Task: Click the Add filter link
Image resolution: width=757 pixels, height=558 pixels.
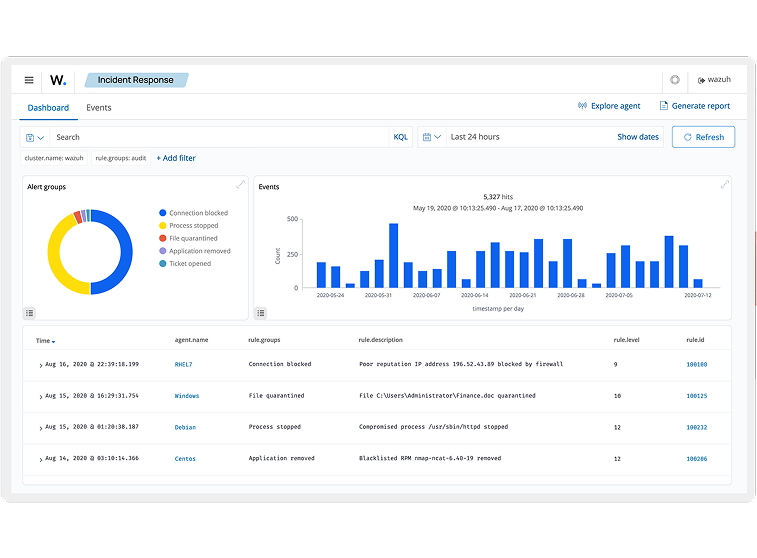Action: [x=176, y=158]
